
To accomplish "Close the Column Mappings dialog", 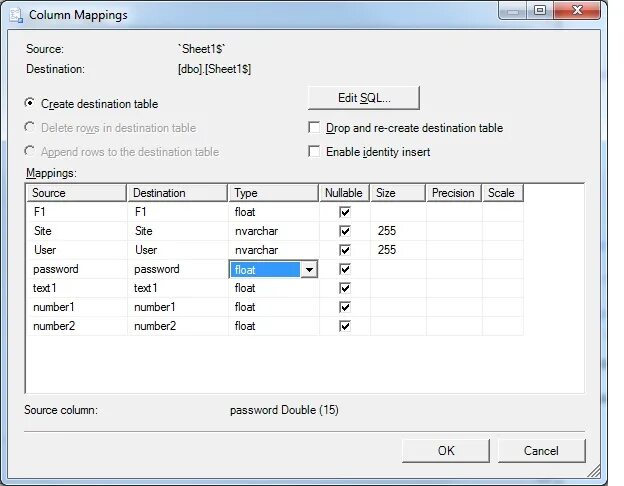I will tap(577, 10).
